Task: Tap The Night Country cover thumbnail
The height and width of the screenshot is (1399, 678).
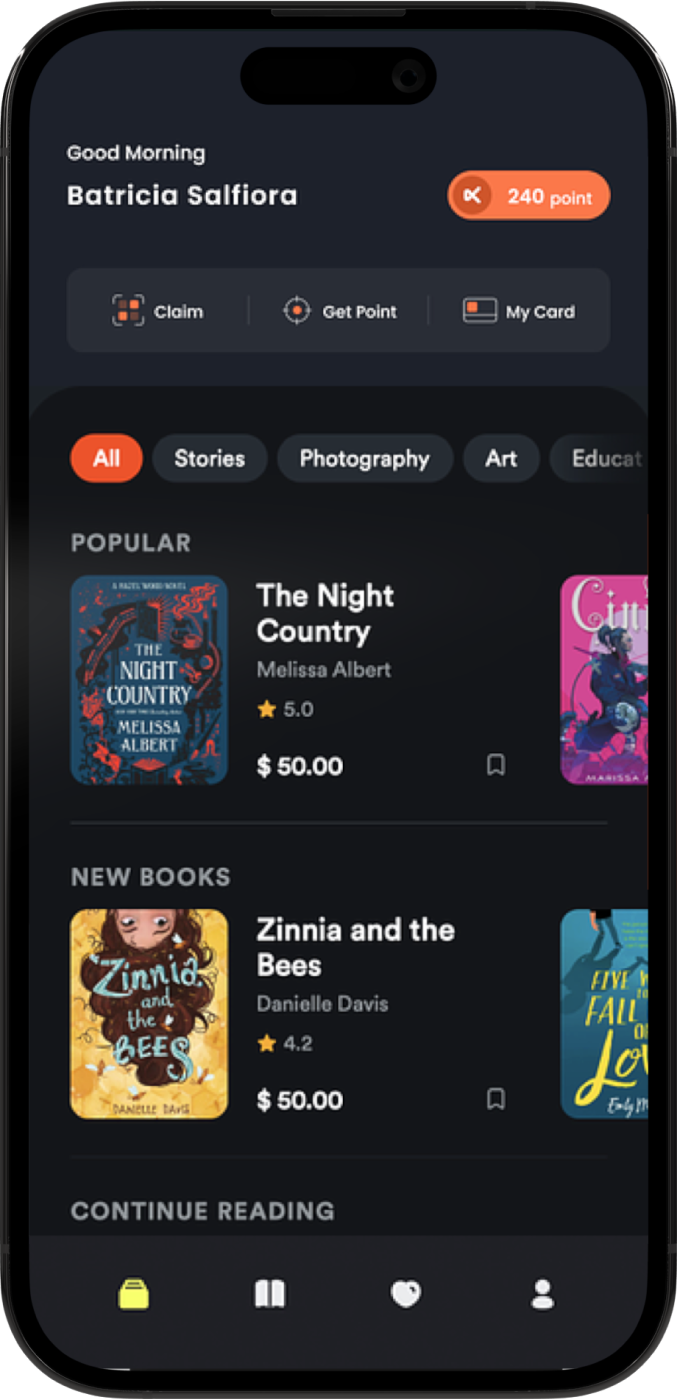Action: point(149,680)
